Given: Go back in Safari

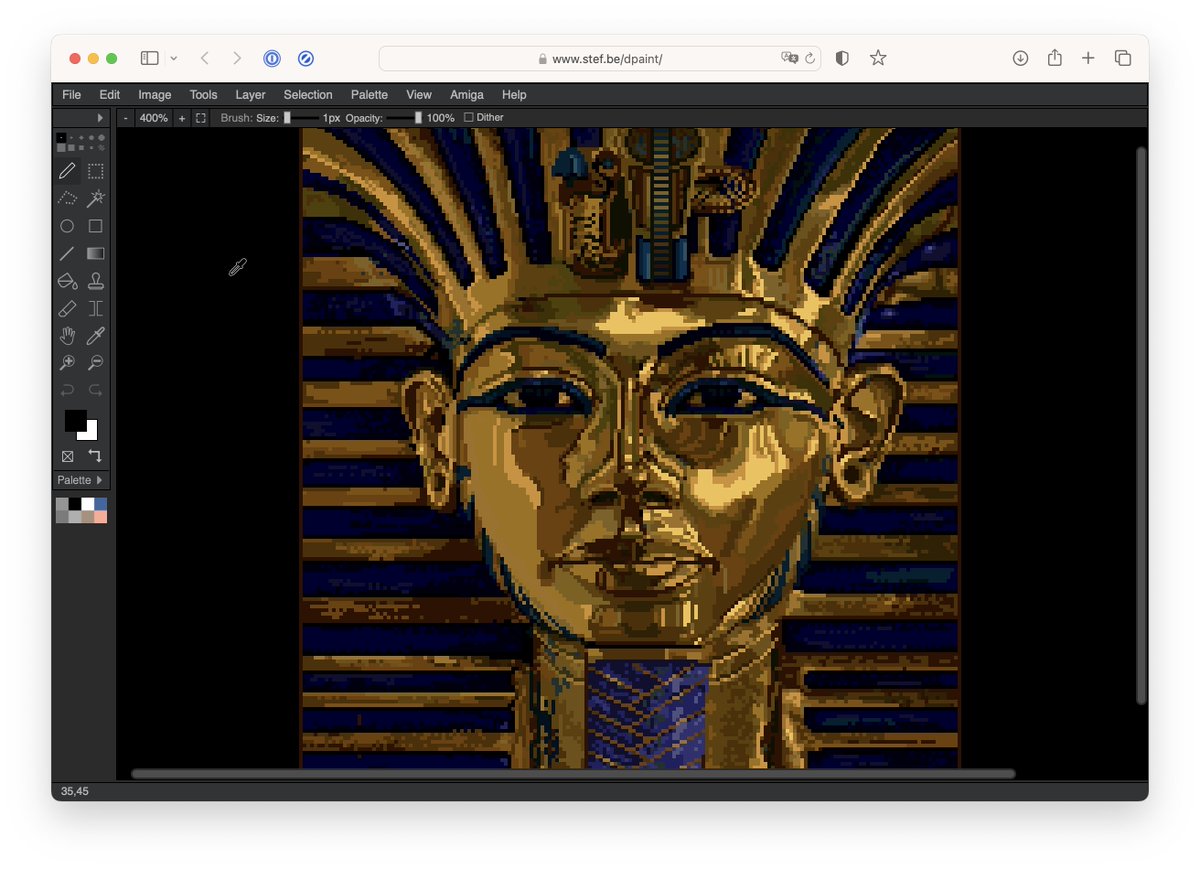Looking at the screenshot, I should tap(204, 58).
